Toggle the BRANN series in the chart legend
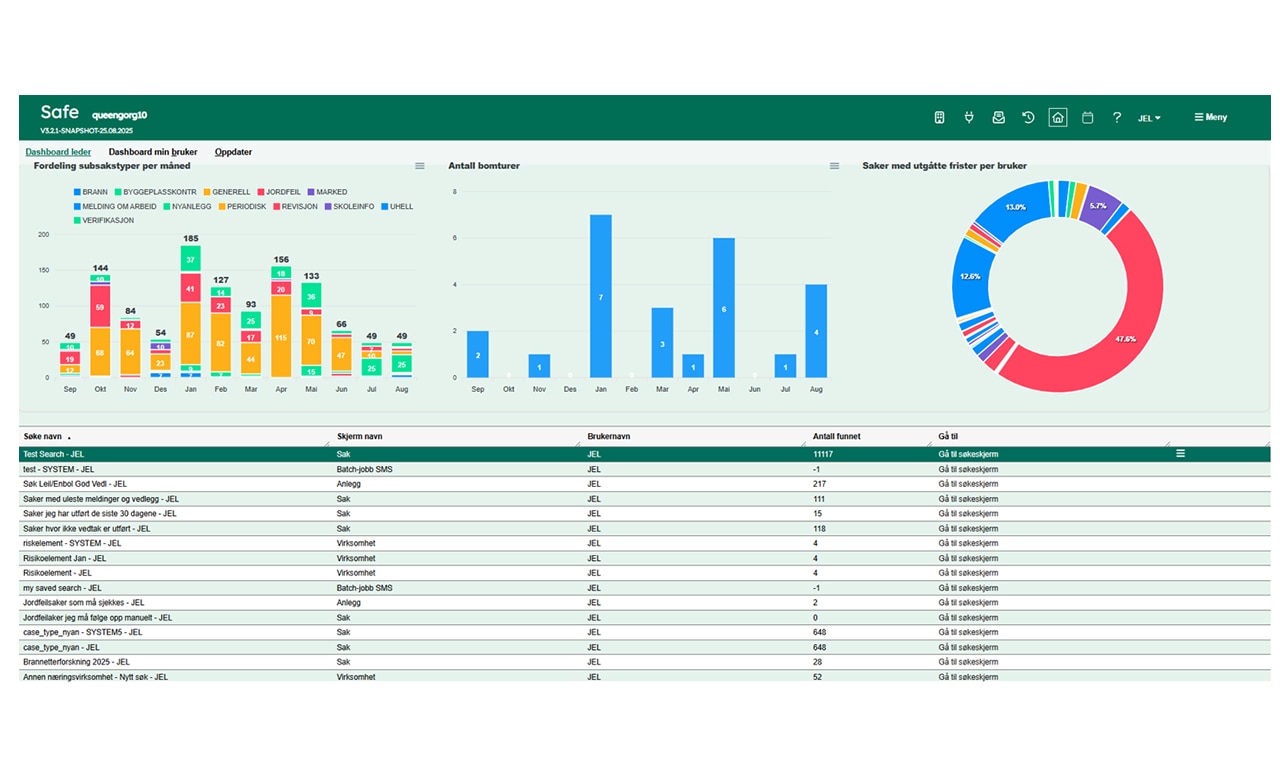 [x=89, y=192]
